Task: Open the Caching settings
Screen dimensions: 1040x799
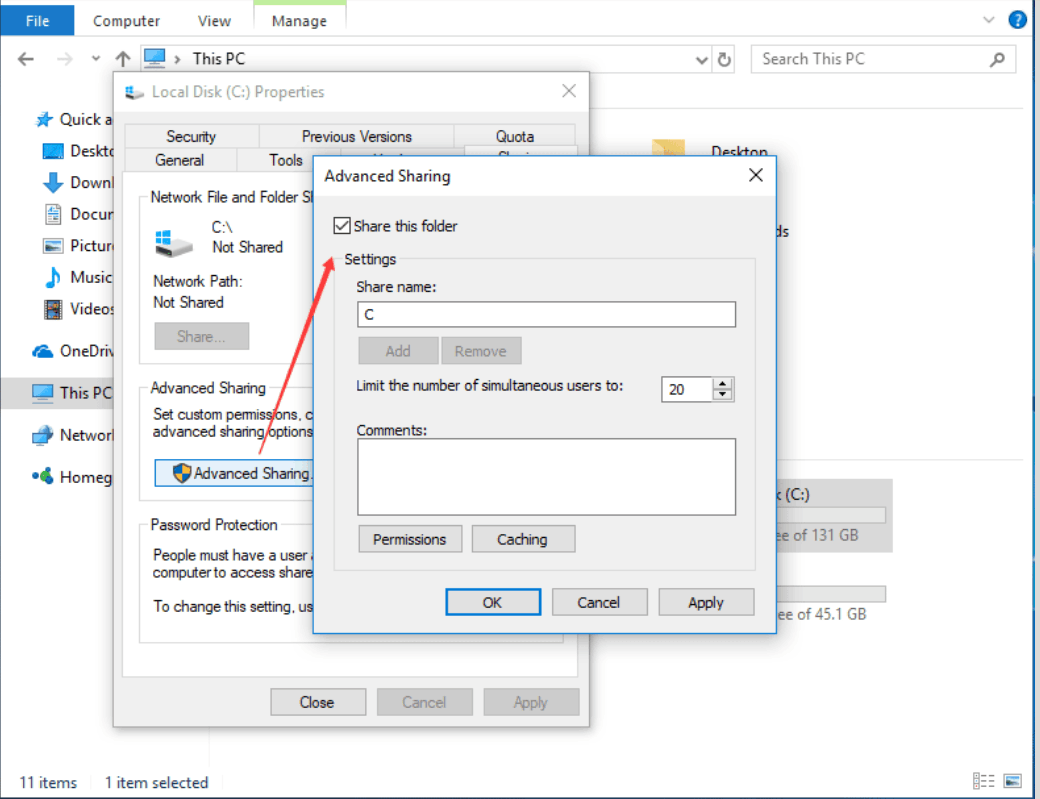Action: point(523,539)
